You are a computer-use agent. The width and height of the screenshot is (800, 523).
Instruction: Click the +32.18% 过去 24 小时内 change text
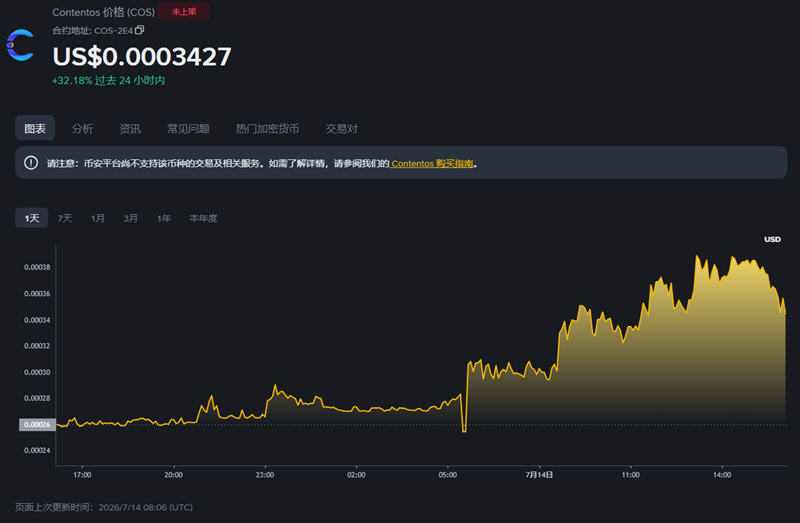(109, 81)
